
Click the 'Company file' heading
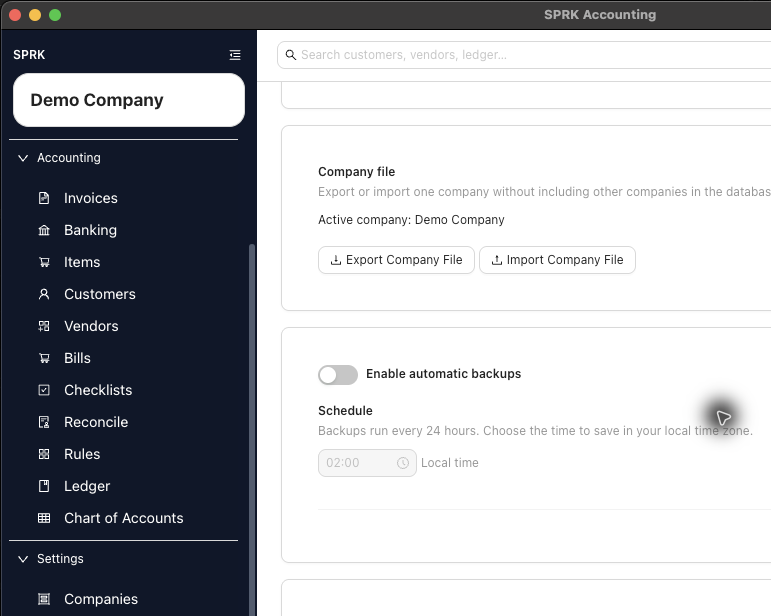(356, 172)
